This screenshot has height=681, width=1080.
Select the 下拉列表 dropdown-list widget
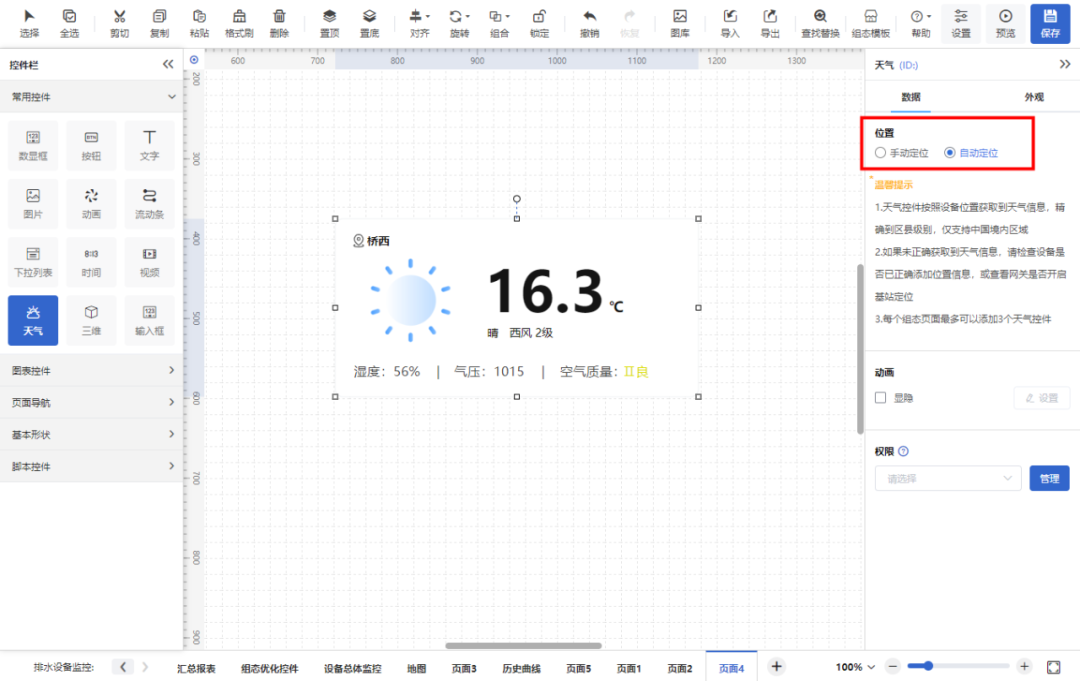click(x=33, y=262)
